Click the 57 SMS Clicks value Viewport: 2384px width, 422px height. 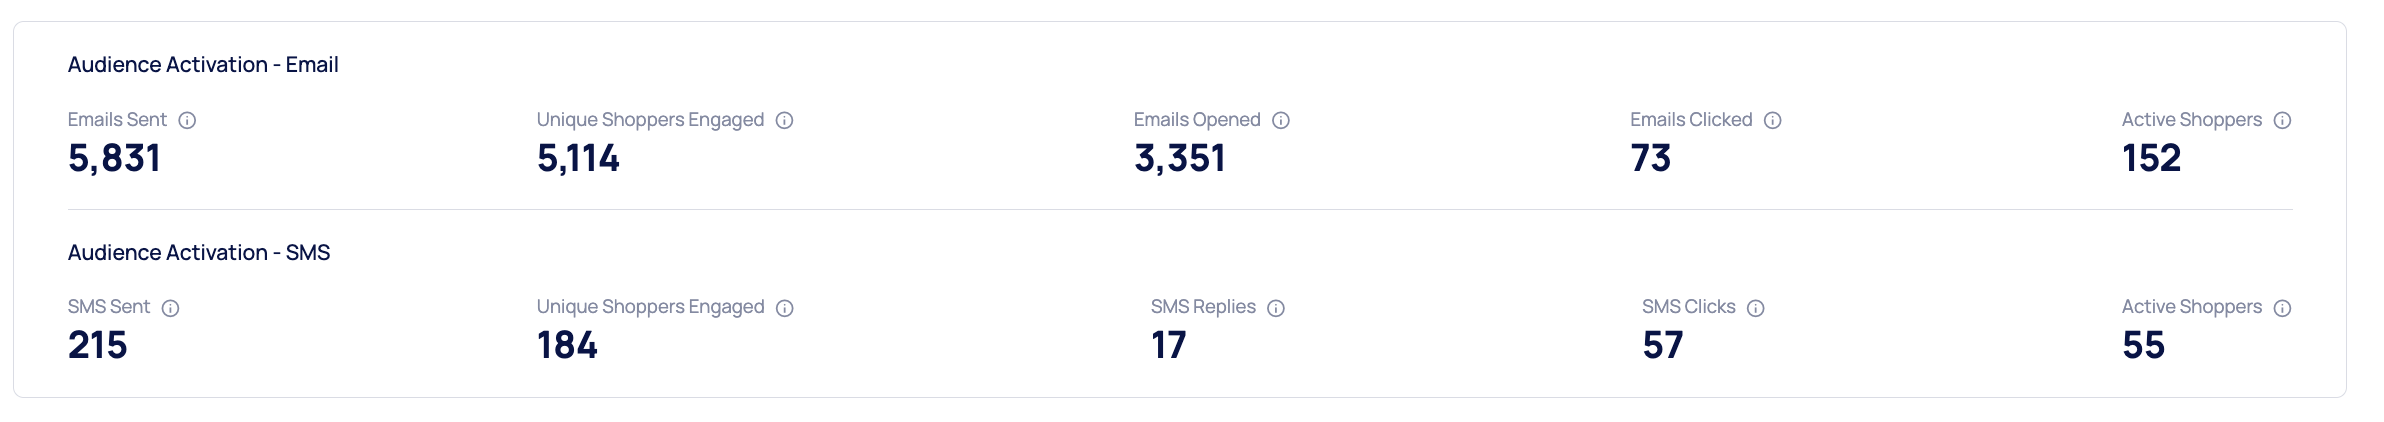tap(1663, 345)
